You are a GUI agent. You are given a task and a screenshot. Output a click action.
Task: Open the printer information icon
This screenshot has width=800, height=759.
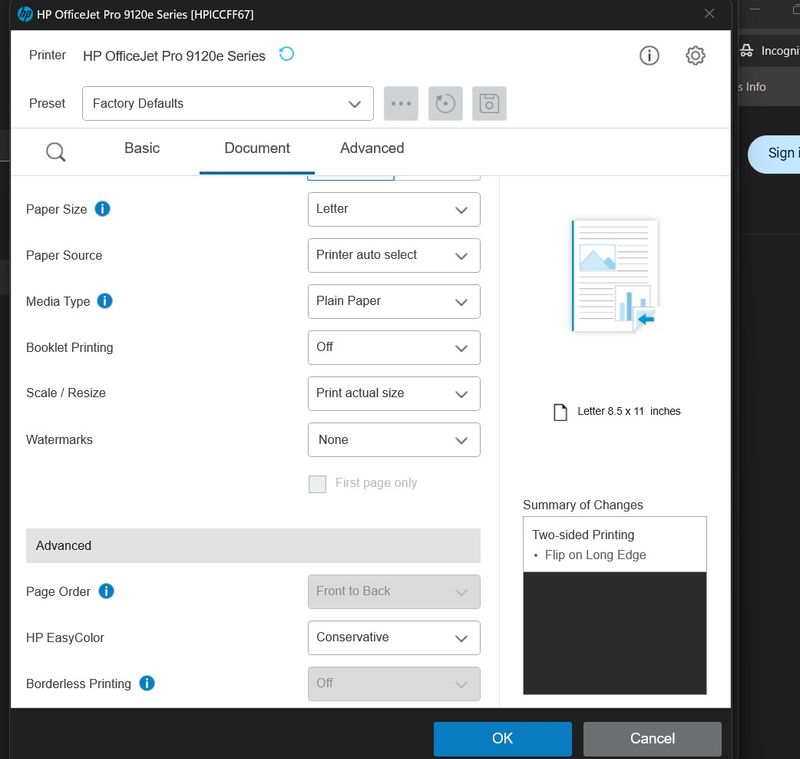click(x=649, y=55)
